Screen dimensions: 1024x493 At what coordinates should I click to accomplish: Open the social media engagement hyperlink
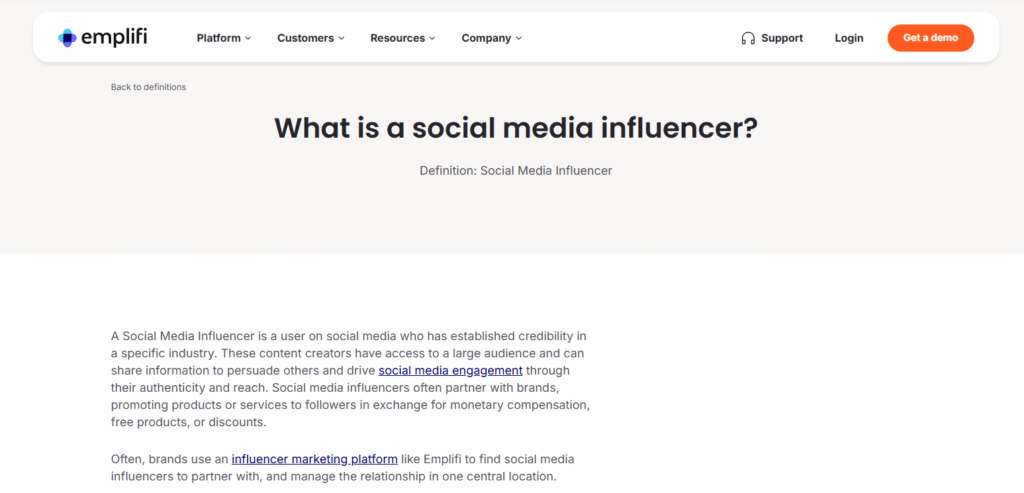450,370
